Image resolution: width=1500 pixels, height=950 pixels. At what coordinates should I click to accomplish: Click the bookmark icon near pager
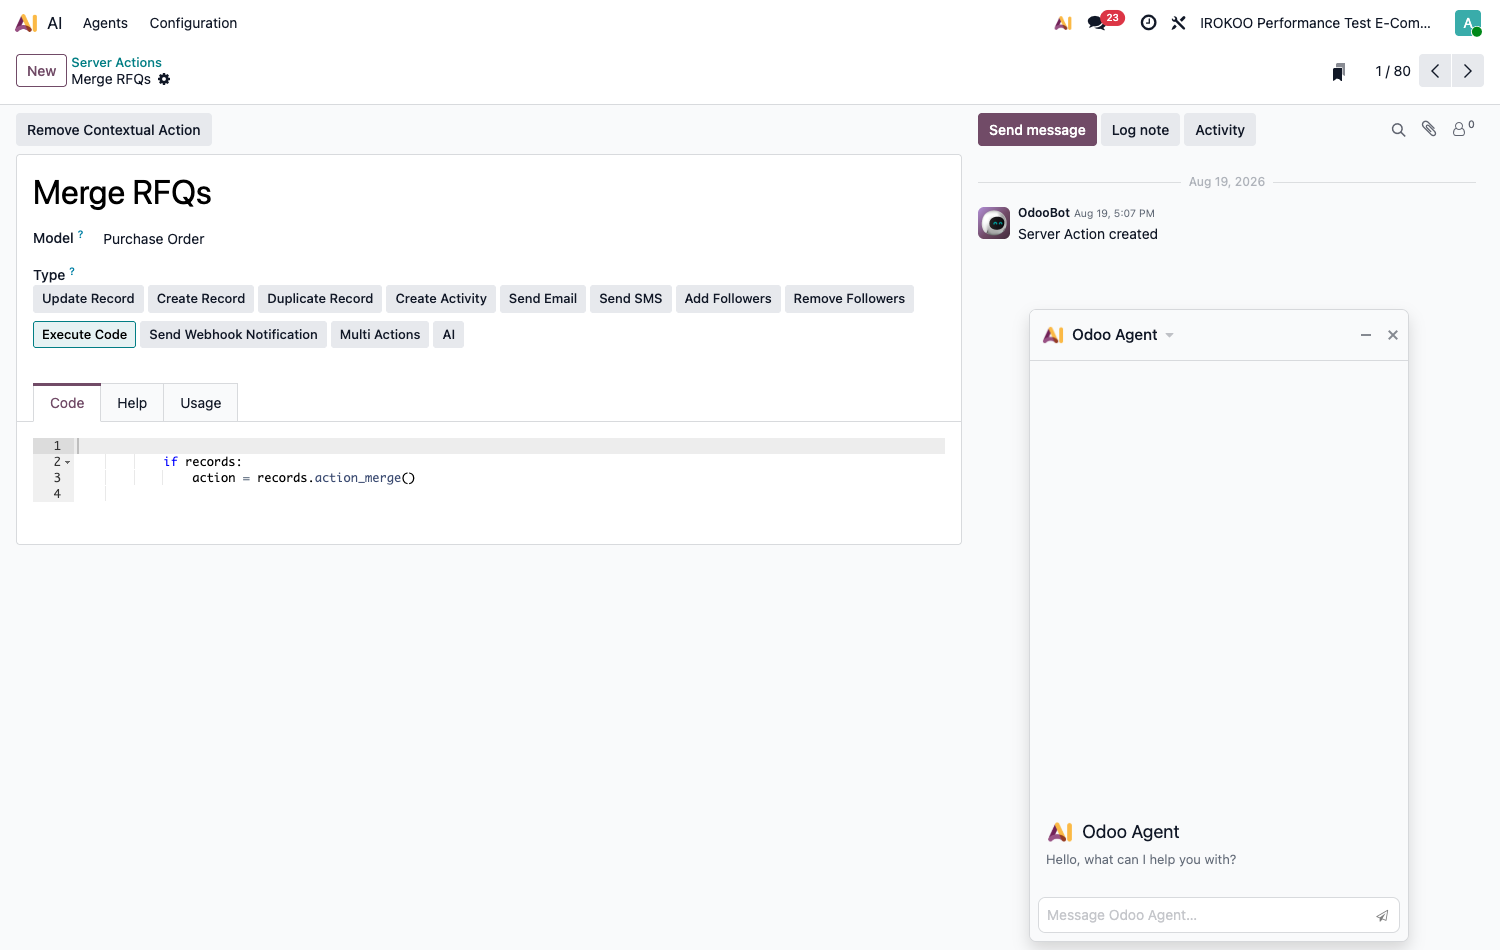point(1338,71)
